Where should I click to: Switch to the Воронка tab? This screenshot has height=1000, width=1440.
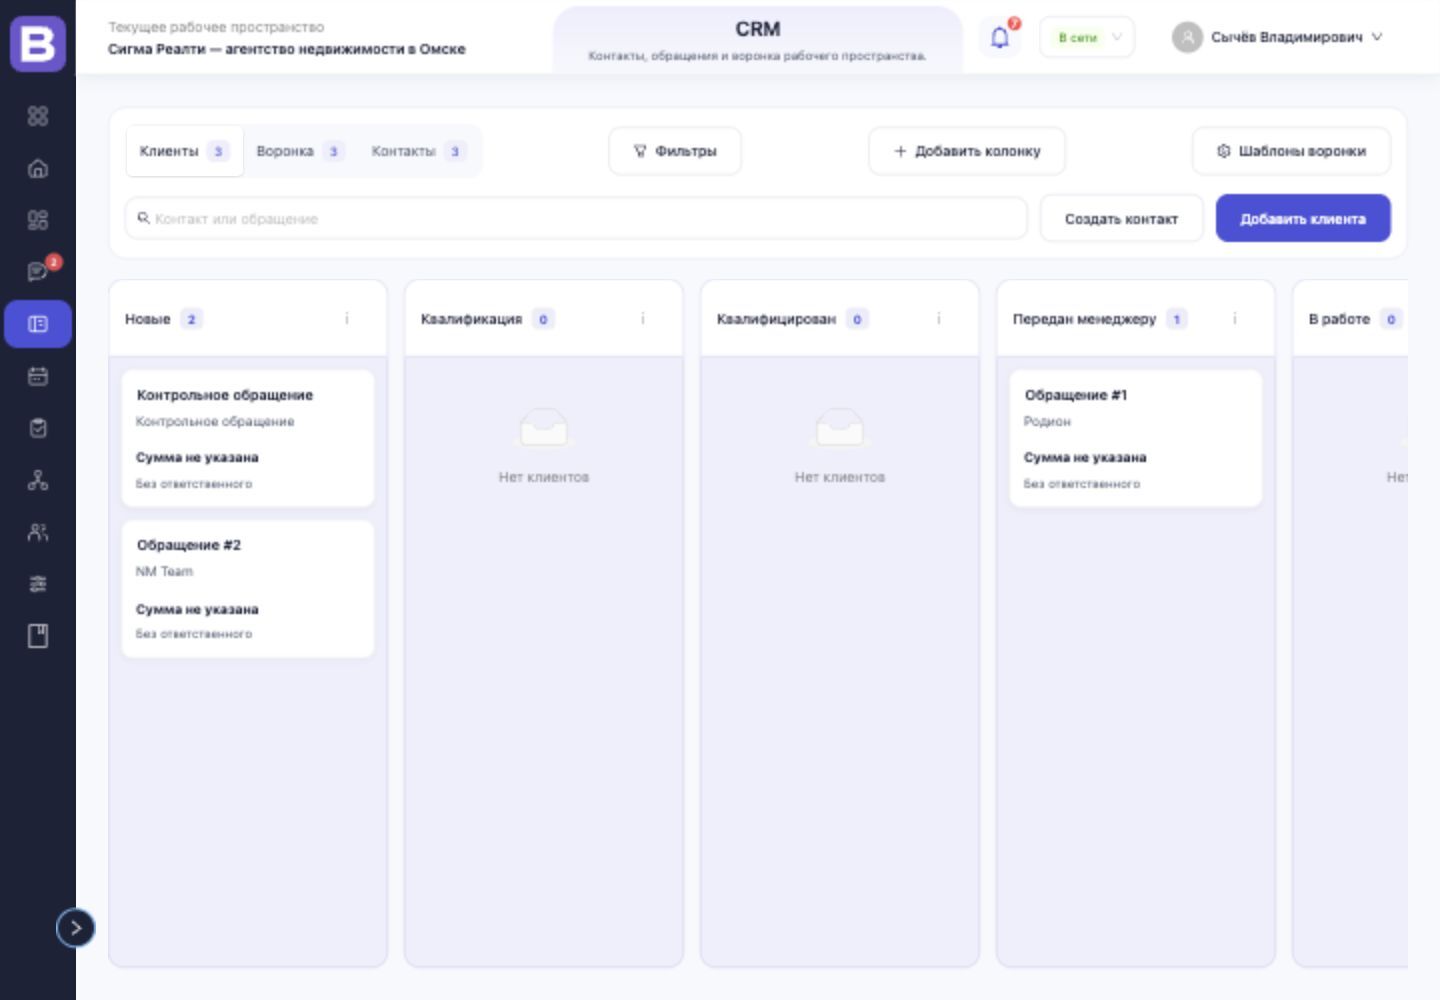pos(300,151)
